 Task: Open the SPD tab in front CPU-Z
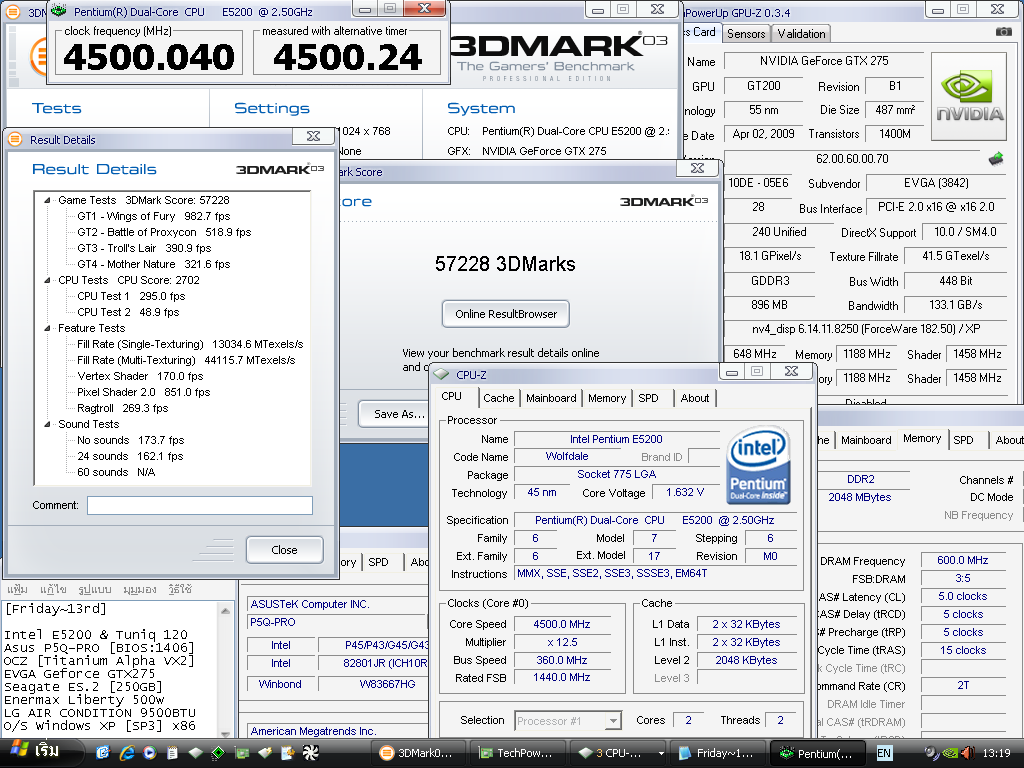coord(648,398)
